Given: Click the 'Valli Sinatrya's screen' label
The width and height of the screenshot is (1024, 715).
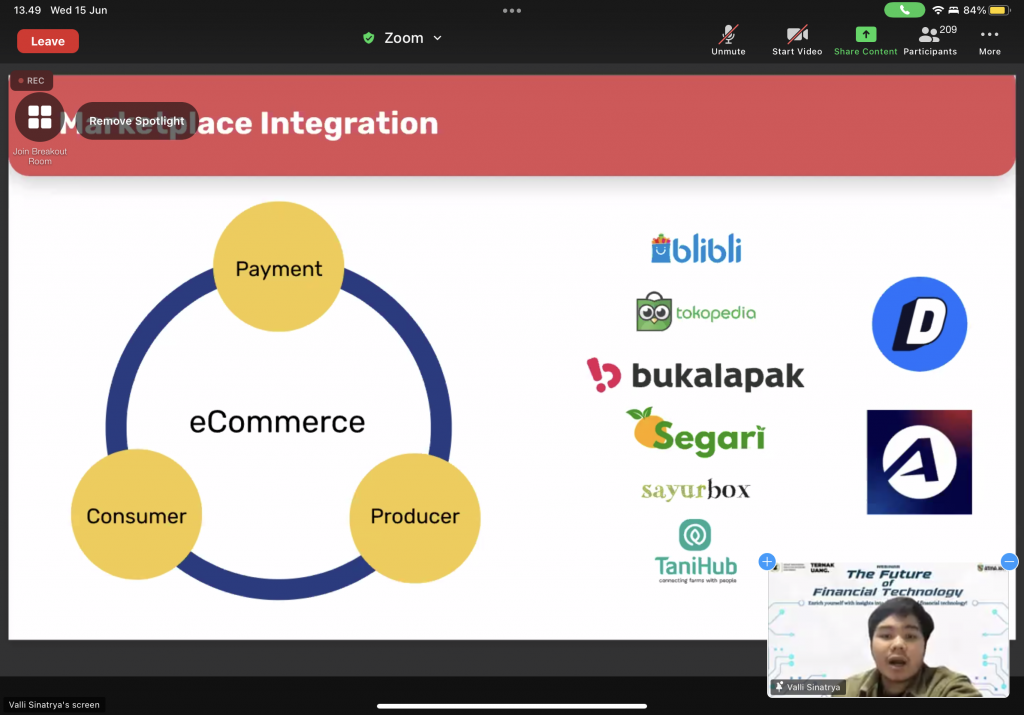Looking at the screenshot, I should [54, 705].
